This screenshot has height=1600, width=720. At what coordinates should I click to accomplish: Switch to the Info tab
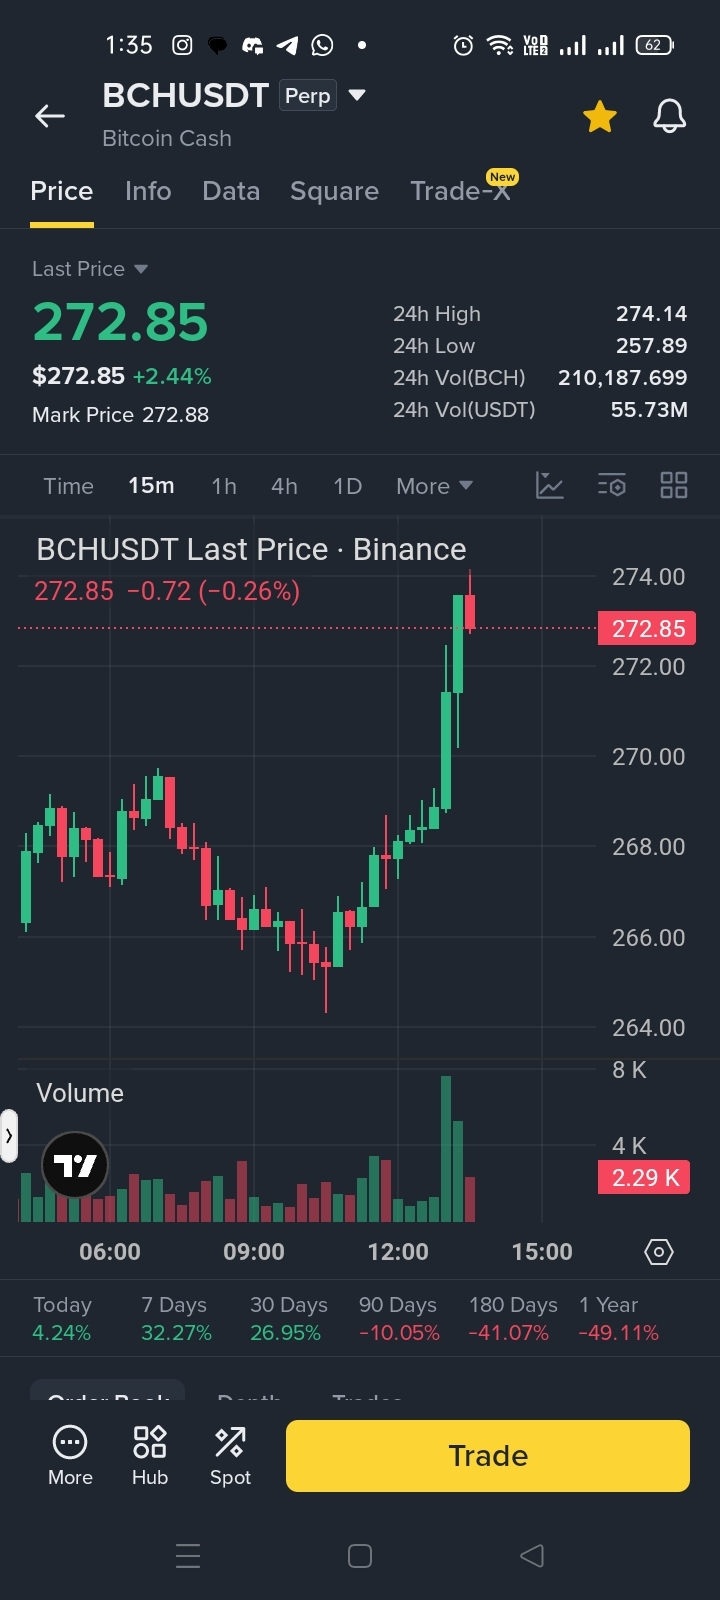point(148,191)
